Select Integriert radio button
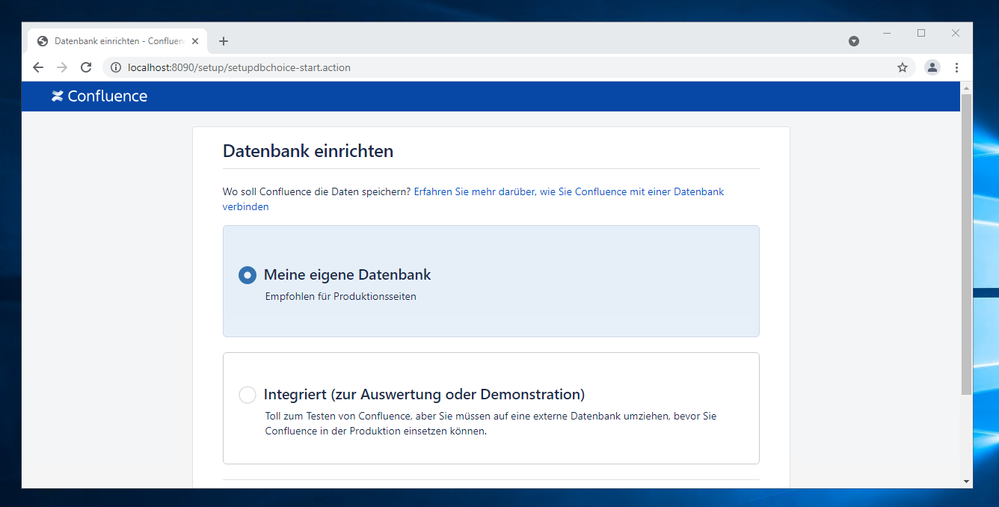The height and width of the screenshot is (507, 999). point(247,395)
